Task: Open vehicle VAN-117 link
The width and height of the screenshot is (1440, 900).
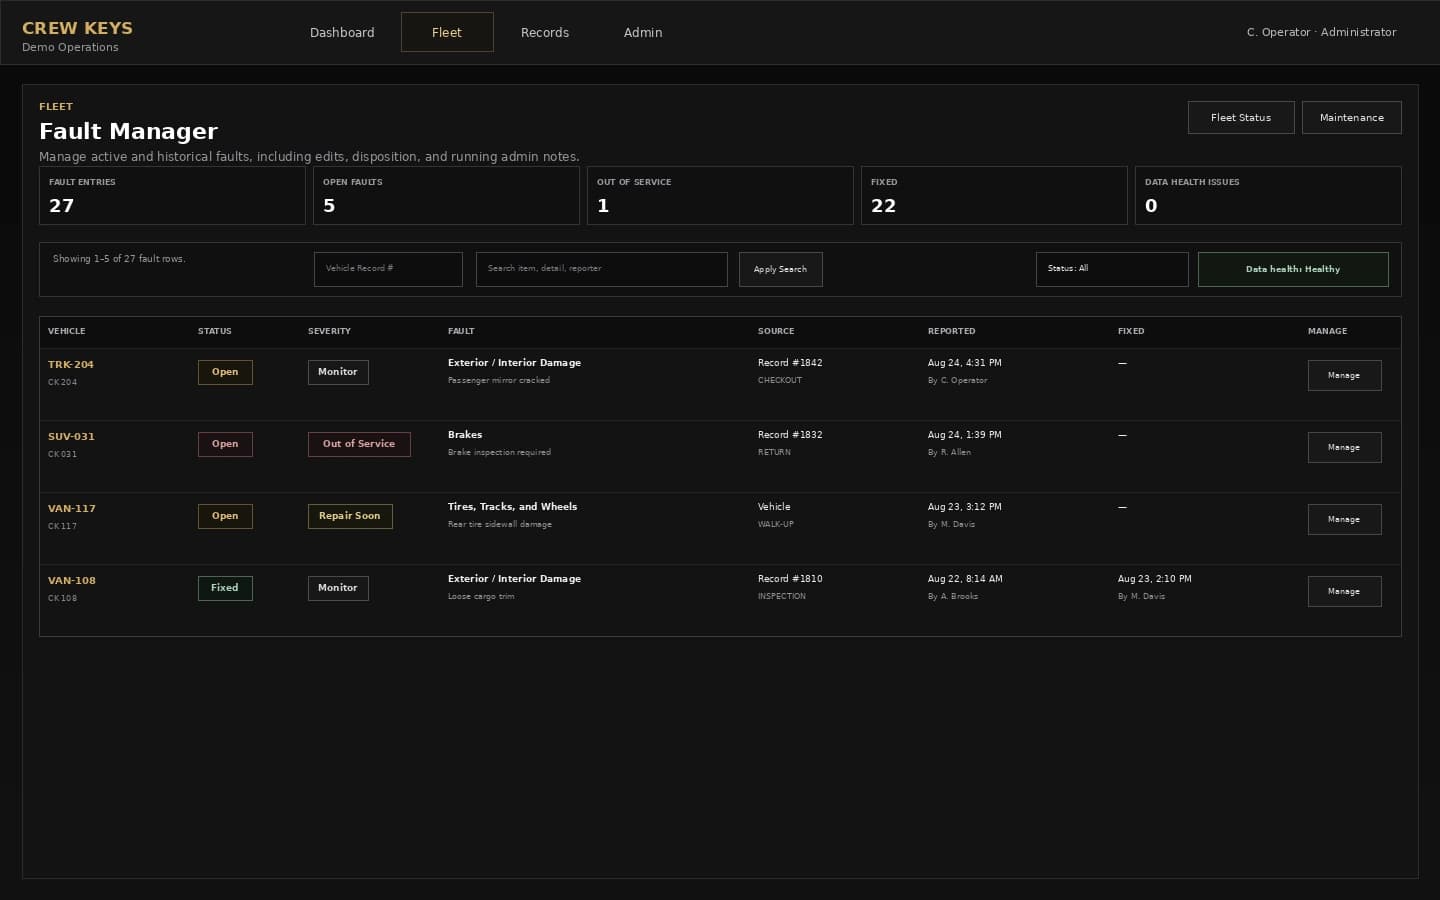Action: click(72, 509)
